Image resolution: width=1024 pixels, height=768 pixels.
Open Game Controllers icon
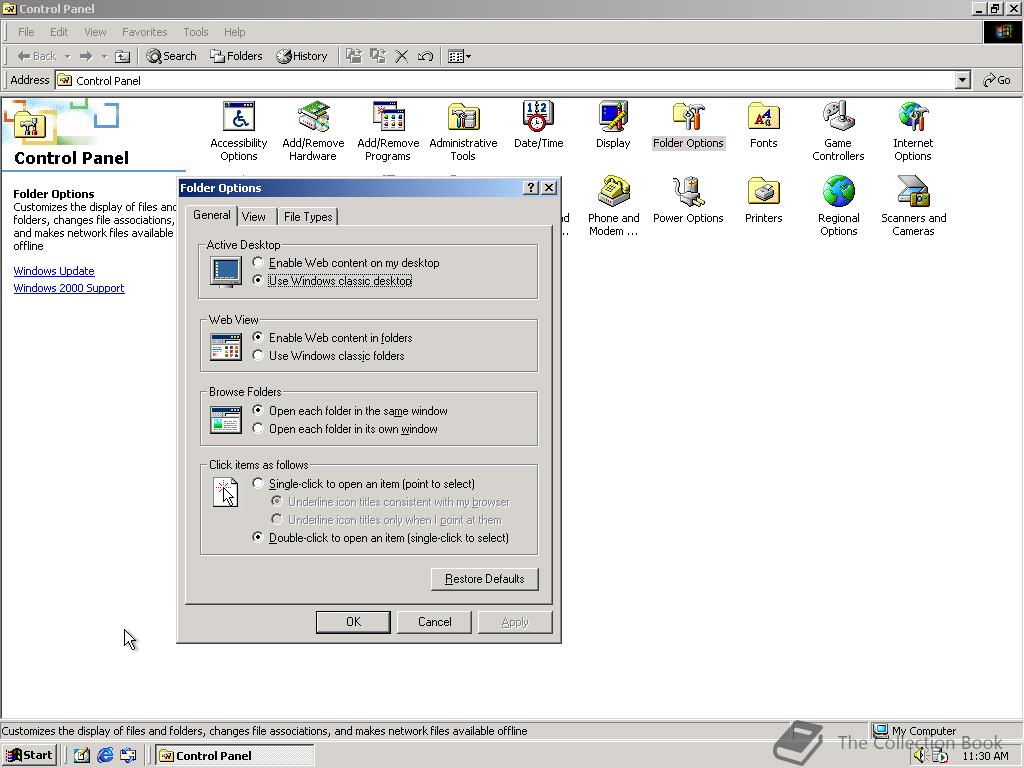pyautogui.click(x=838, y=131)
